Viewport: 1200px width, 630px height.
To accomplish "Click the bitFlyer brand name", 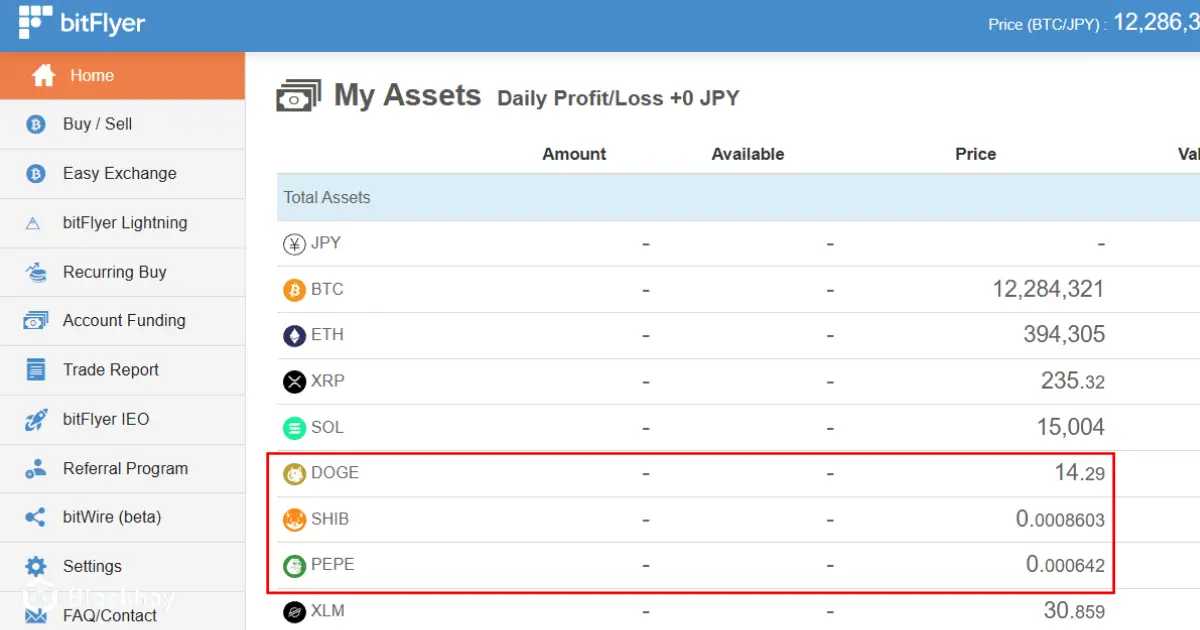I will [x=103, y=23].
